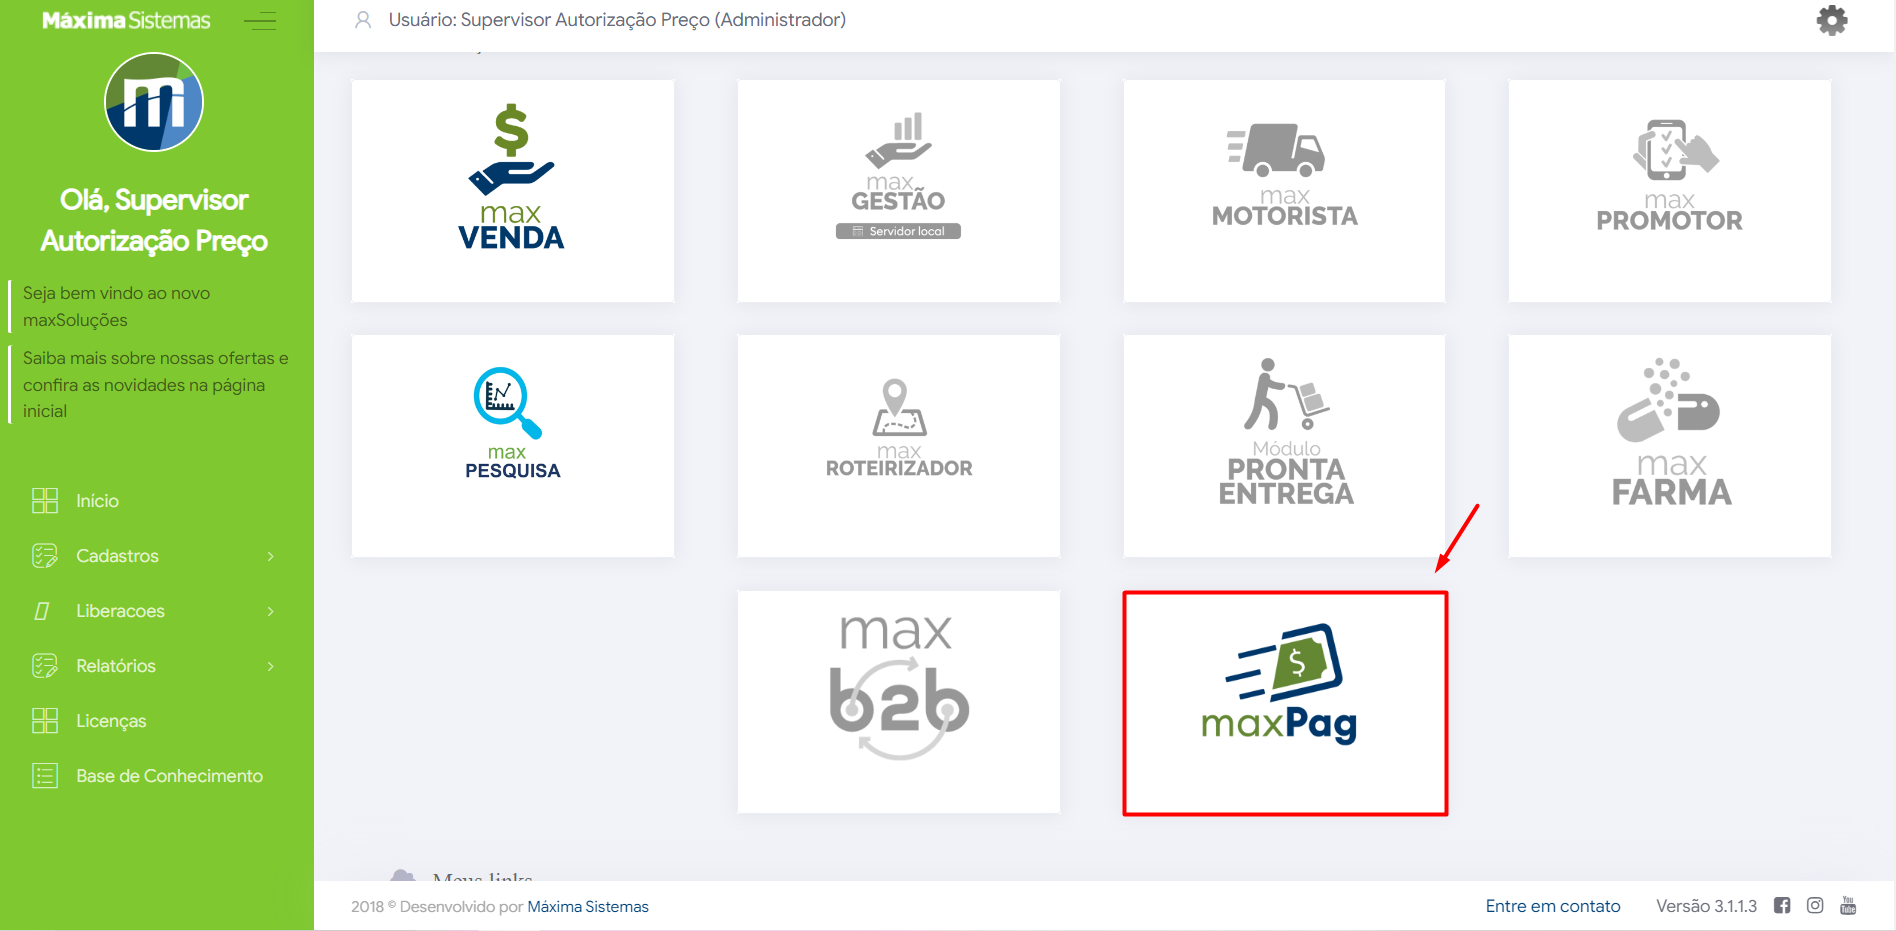Follow the Entre em contato link

1553,906
